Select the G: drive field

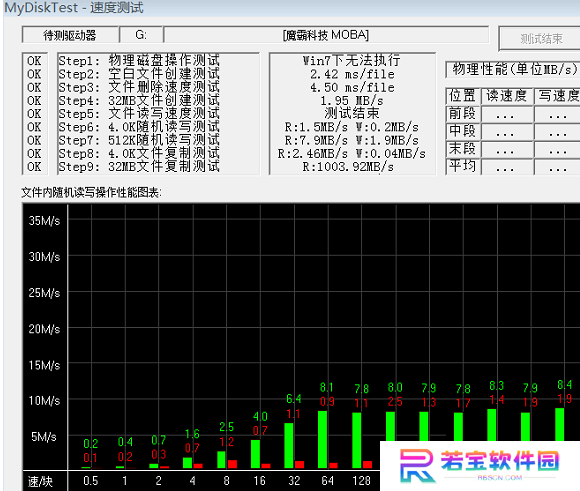pos(141,35)
